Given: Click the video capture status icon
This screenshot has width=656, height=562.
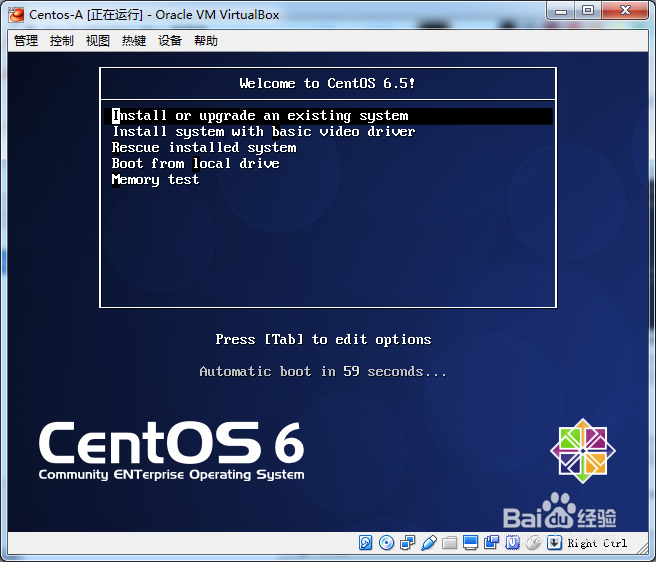Looking at the screenshot, I should [x=491, y=543].
